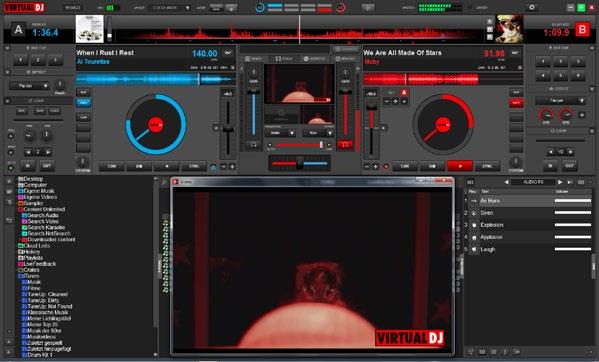Trigger hot cue 2 on deck A
Screen dimensions: 599x362
38,60
